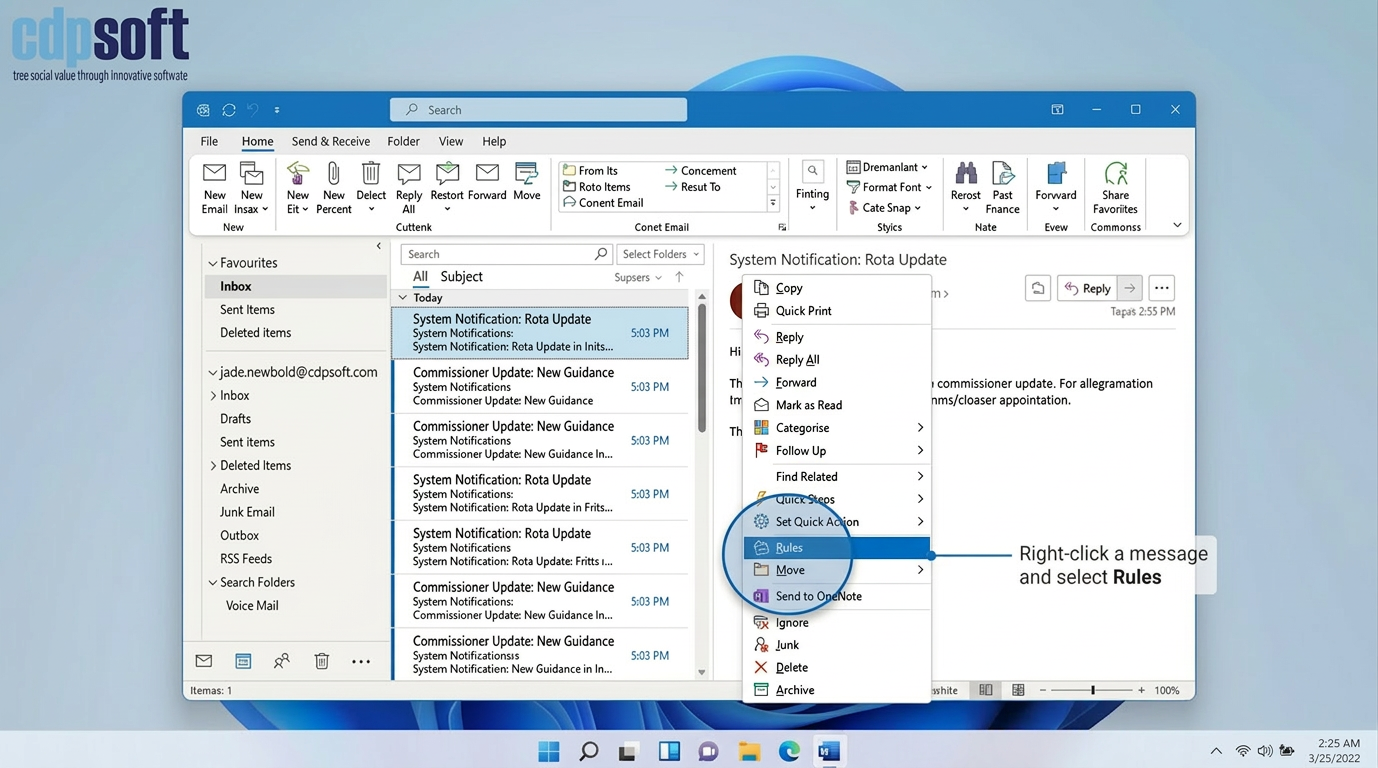Click the more actions ellipsis in reading pane
Image resolution: width=1378 pixels, height=768 pixels.
coord(1161,288)
